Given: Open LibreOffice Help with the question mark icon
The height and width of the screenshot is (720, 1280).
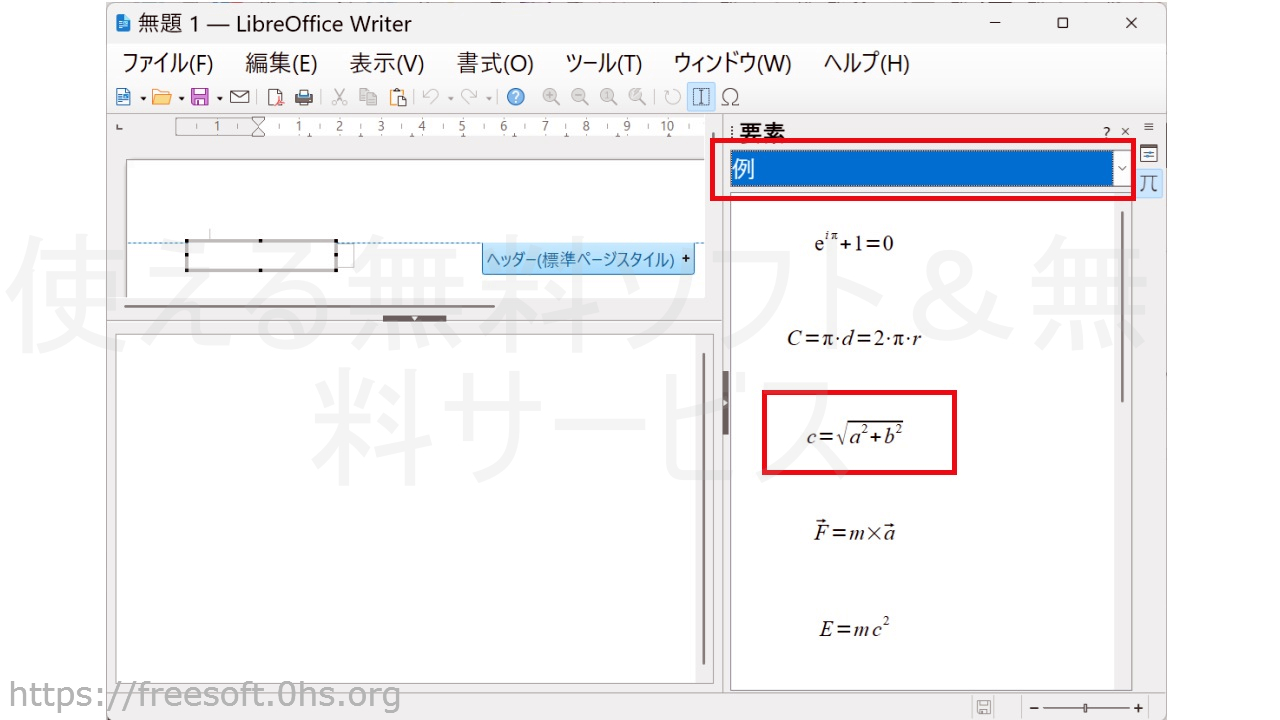Looking at the screenshot, I should pyautogui.click(x=515, y=97).
